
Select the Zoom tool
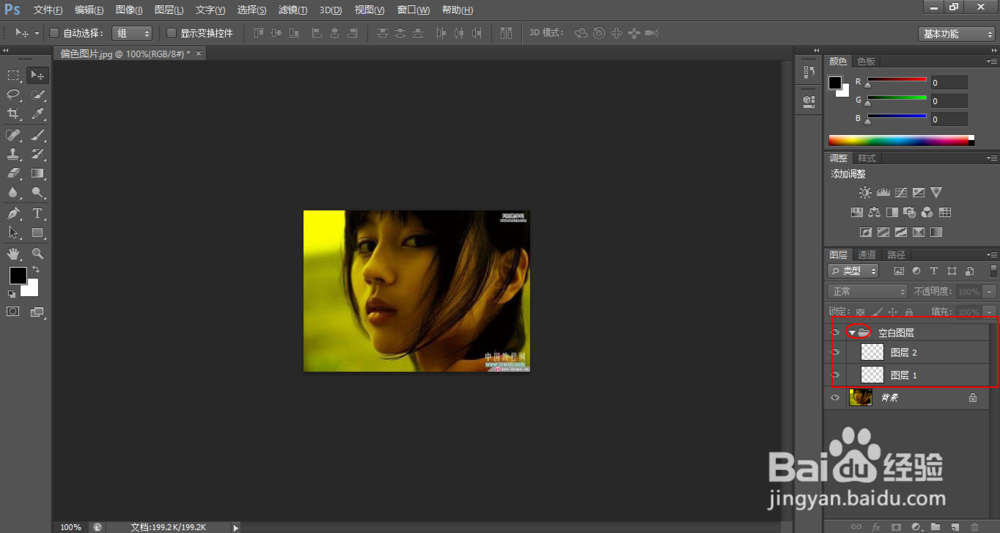(37, 253)
